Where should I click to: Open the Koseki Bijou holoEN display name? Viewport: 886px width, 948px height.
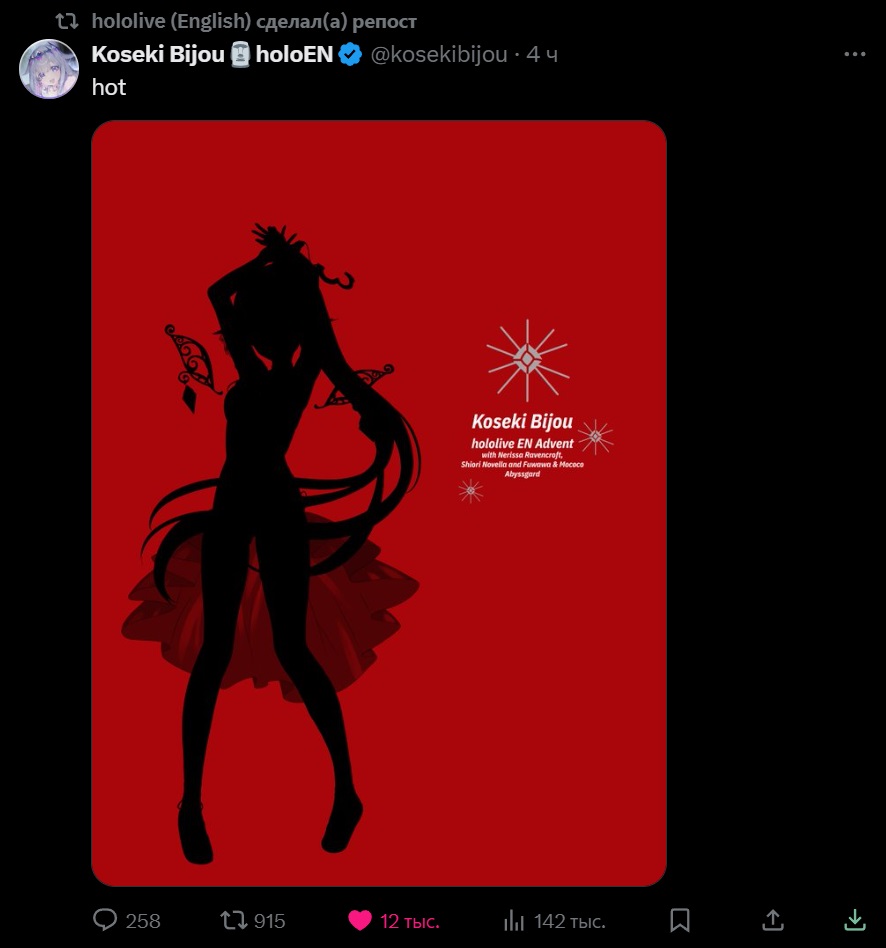[x=212, y=54]
